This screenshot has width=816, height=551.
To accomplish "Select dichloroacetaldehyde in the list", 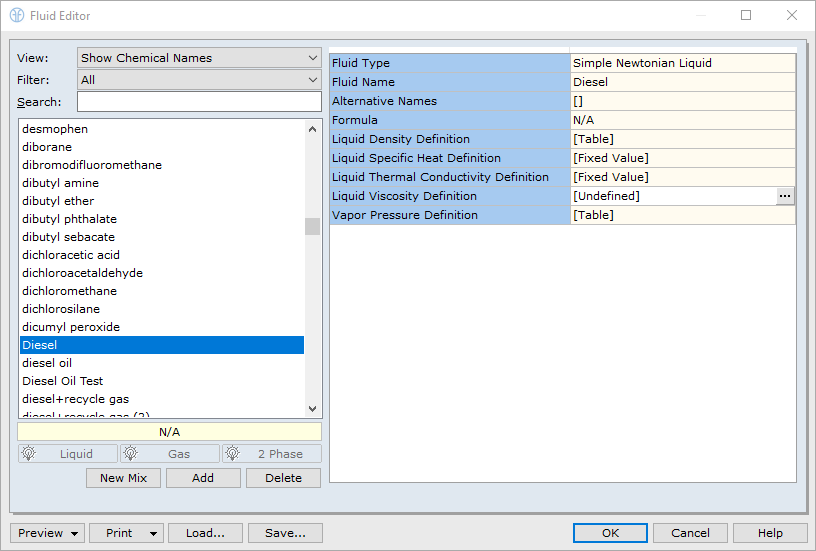I will tap(162, 273).
